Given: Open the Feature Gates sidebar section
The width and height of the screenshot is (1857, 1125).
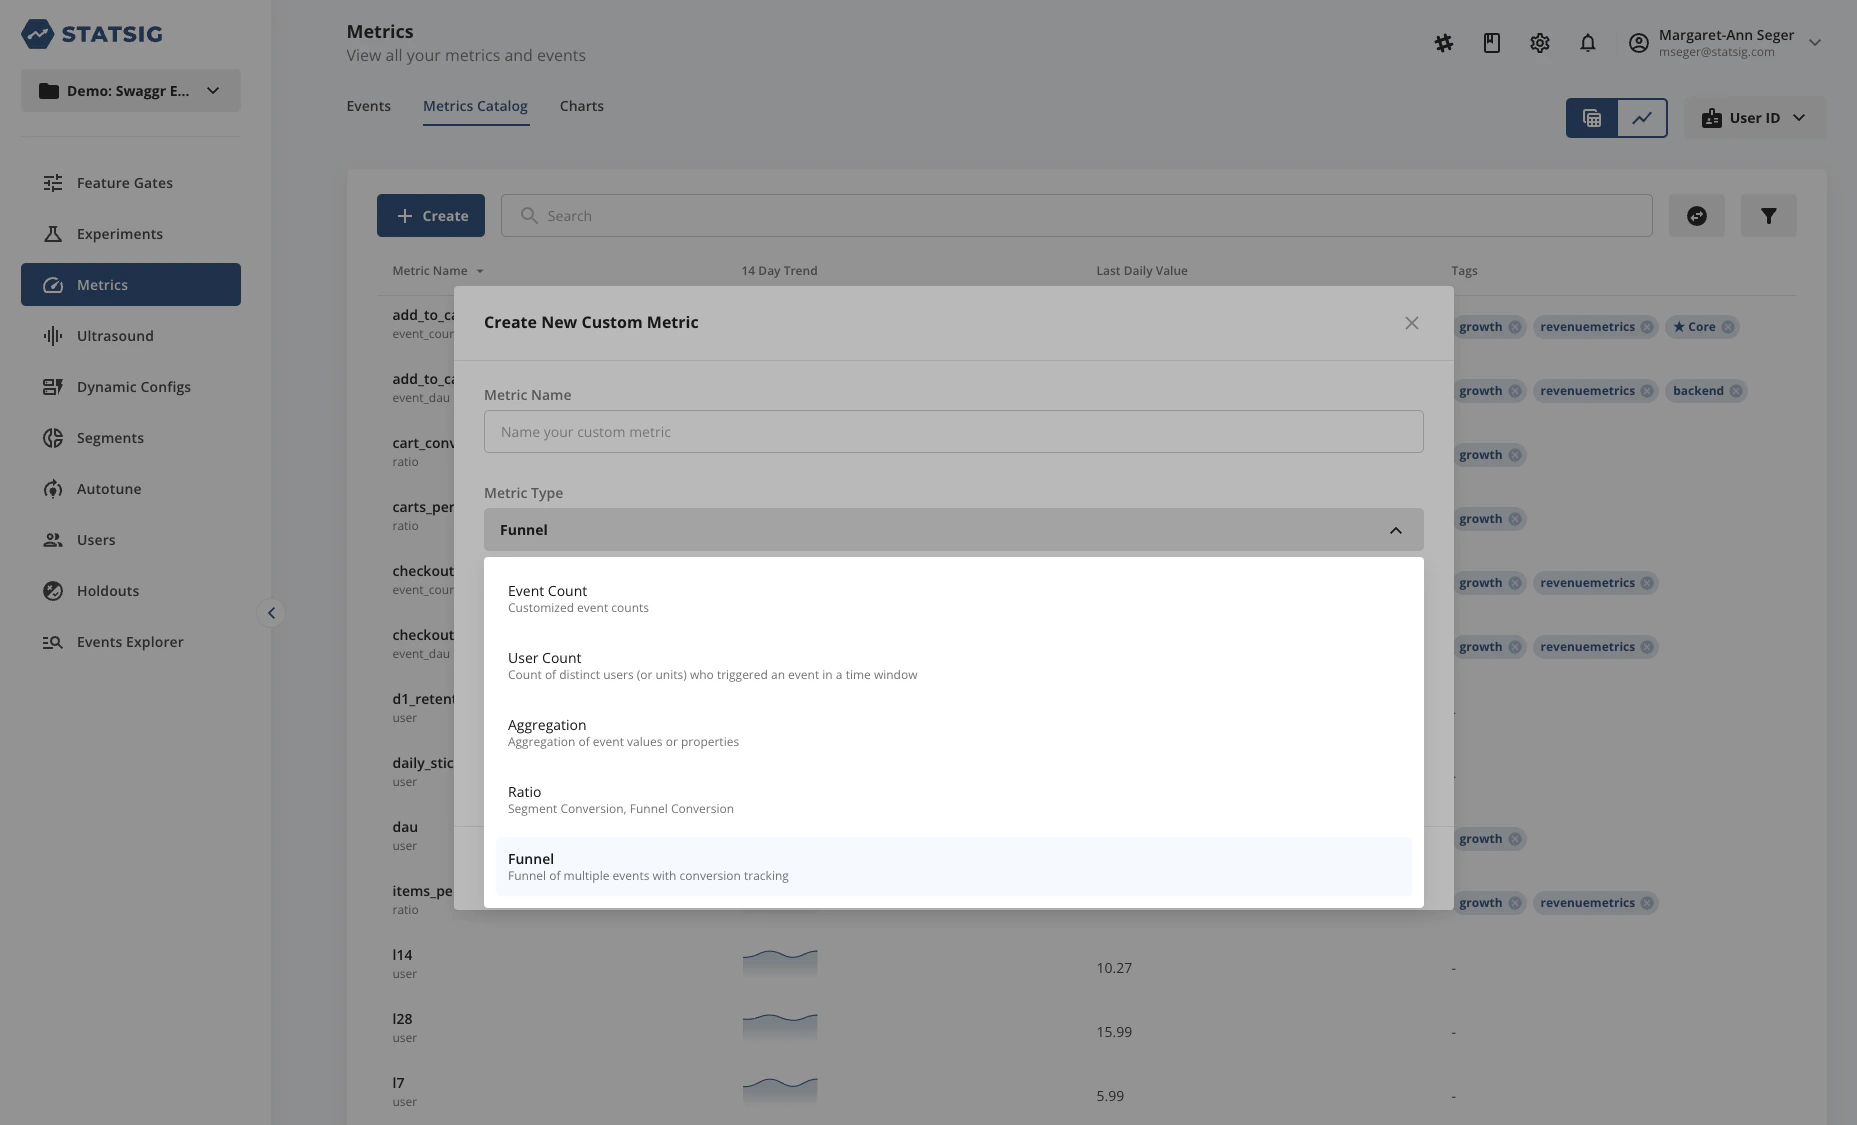Looking at the screenshot, I should 124,183.
